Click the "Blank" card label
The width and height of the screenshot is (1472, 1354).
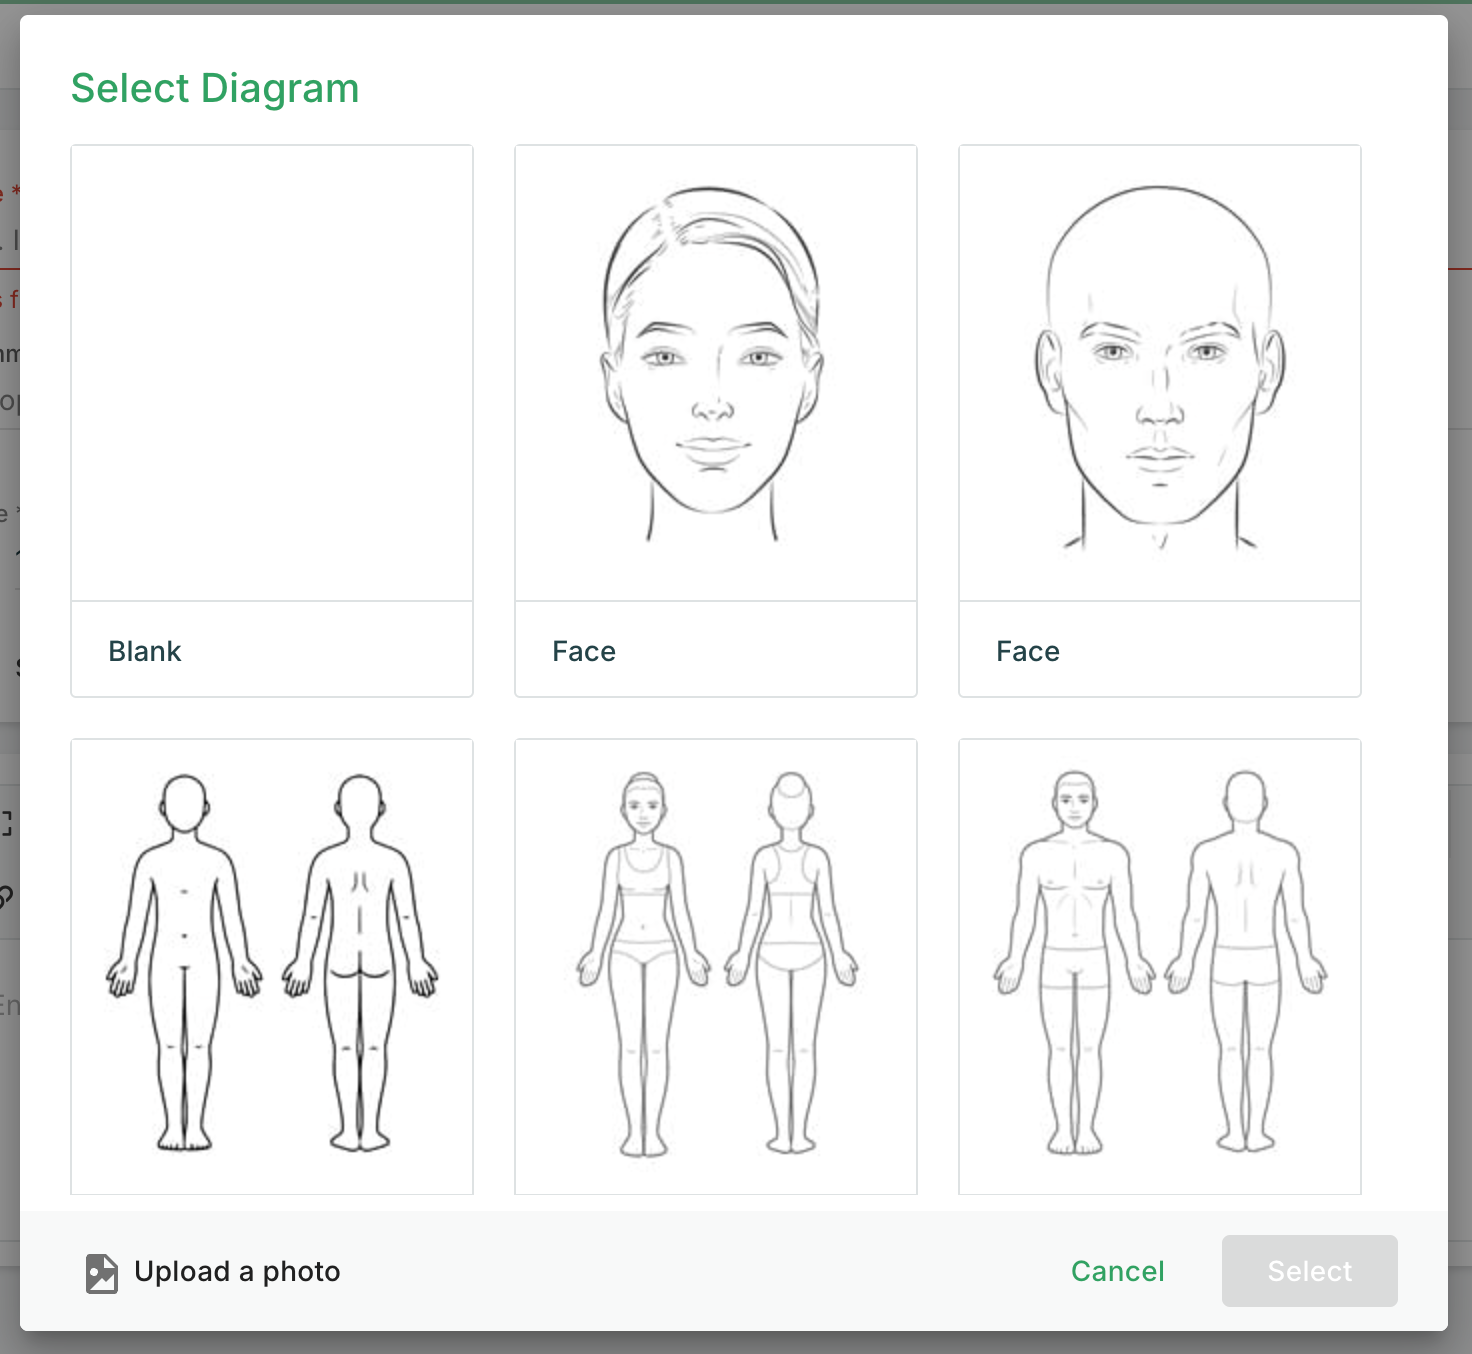(145, 652)
